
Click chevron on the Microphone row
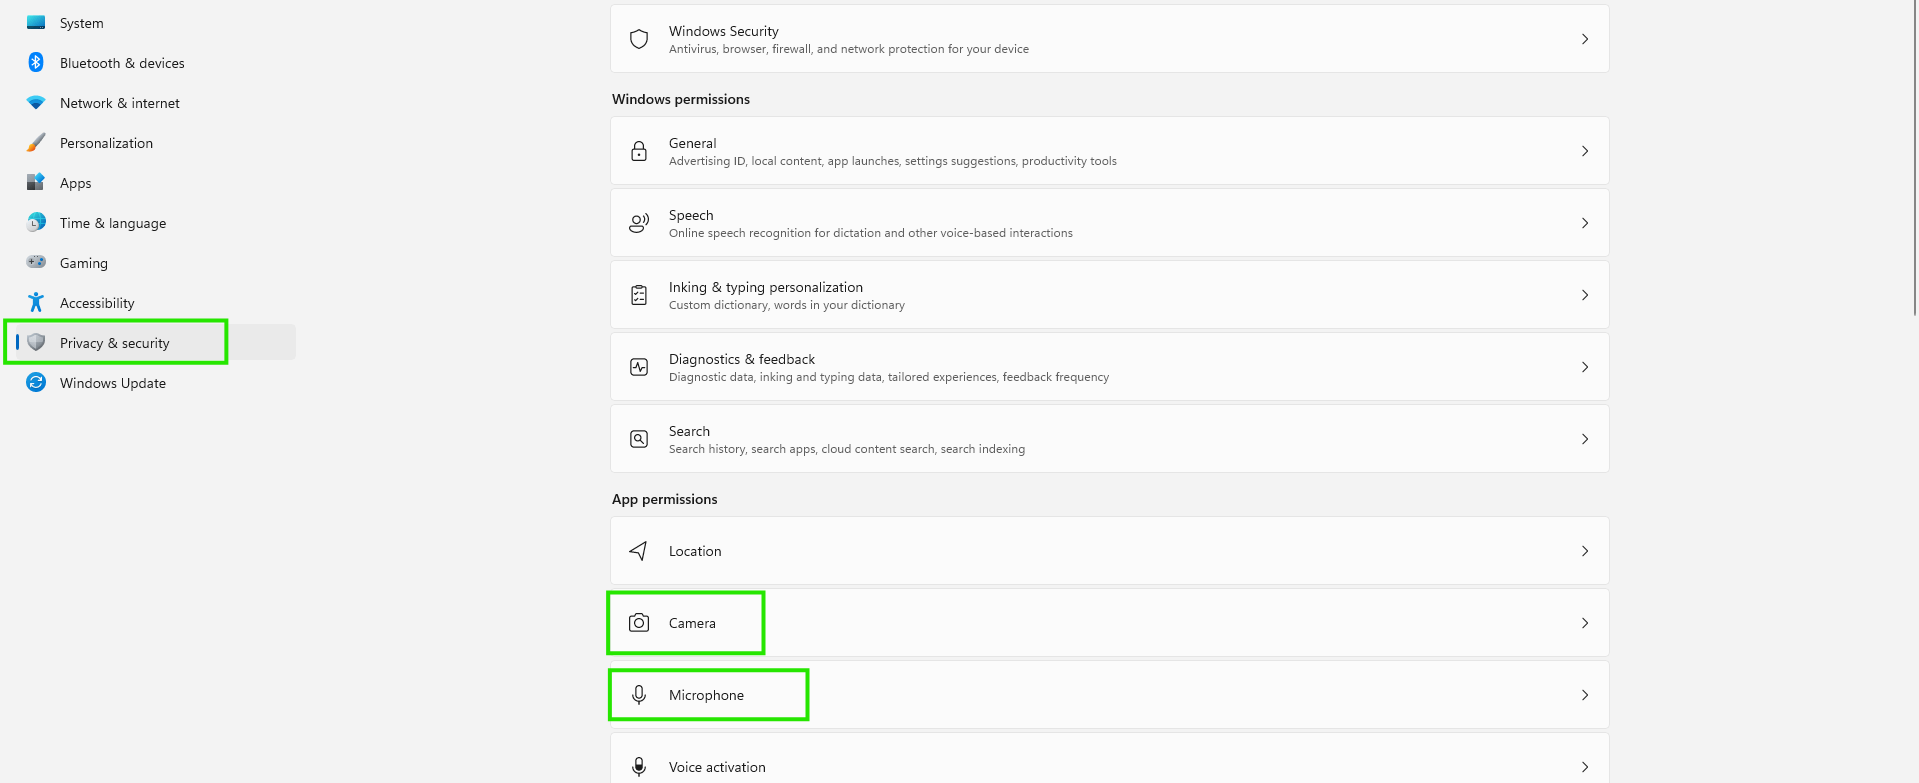click(1585, 695)
